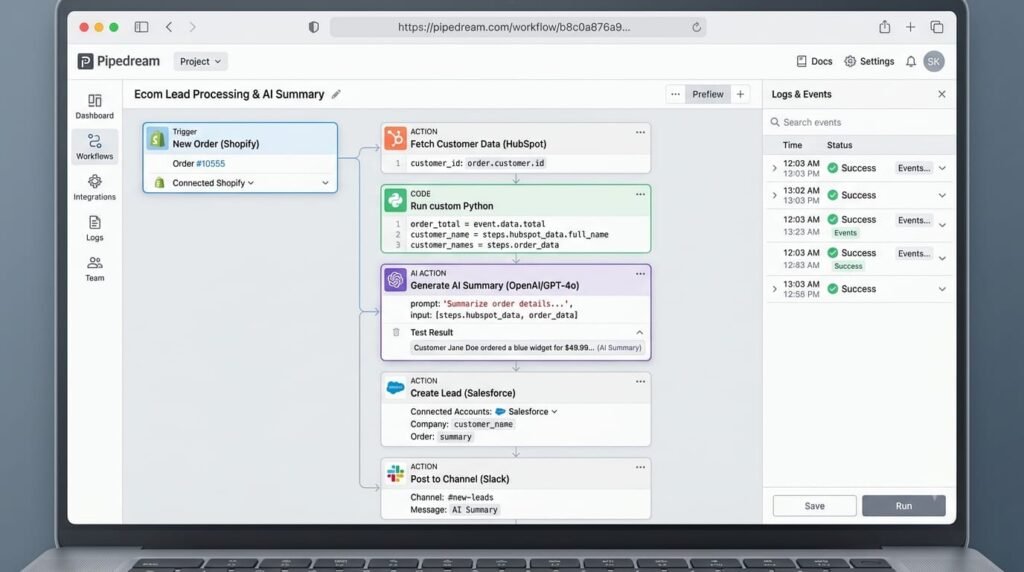The image size is (1024, 572).
Task: Click the Time column header
Action: pos(792,145)
